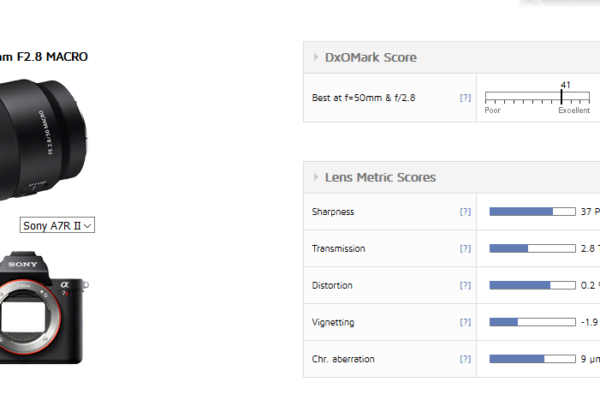Click the Vignetting score bar

tap(532, 322)
